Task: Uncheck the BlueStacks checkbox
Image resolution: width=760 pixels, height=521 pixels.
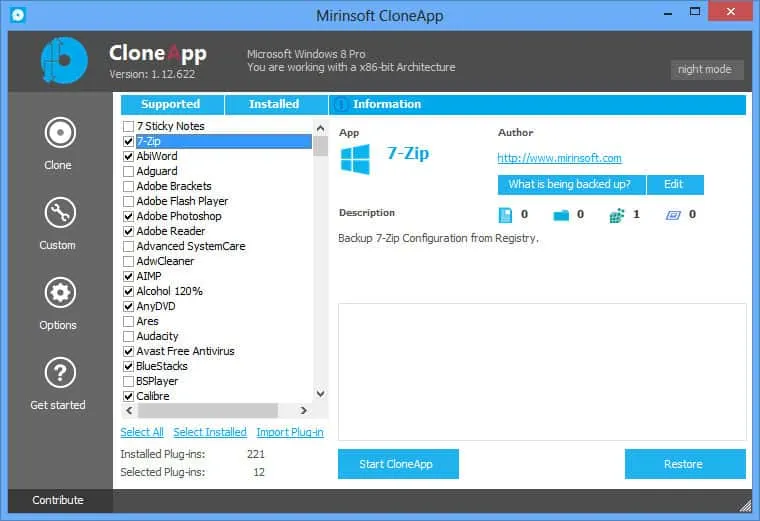Action: 128,367
